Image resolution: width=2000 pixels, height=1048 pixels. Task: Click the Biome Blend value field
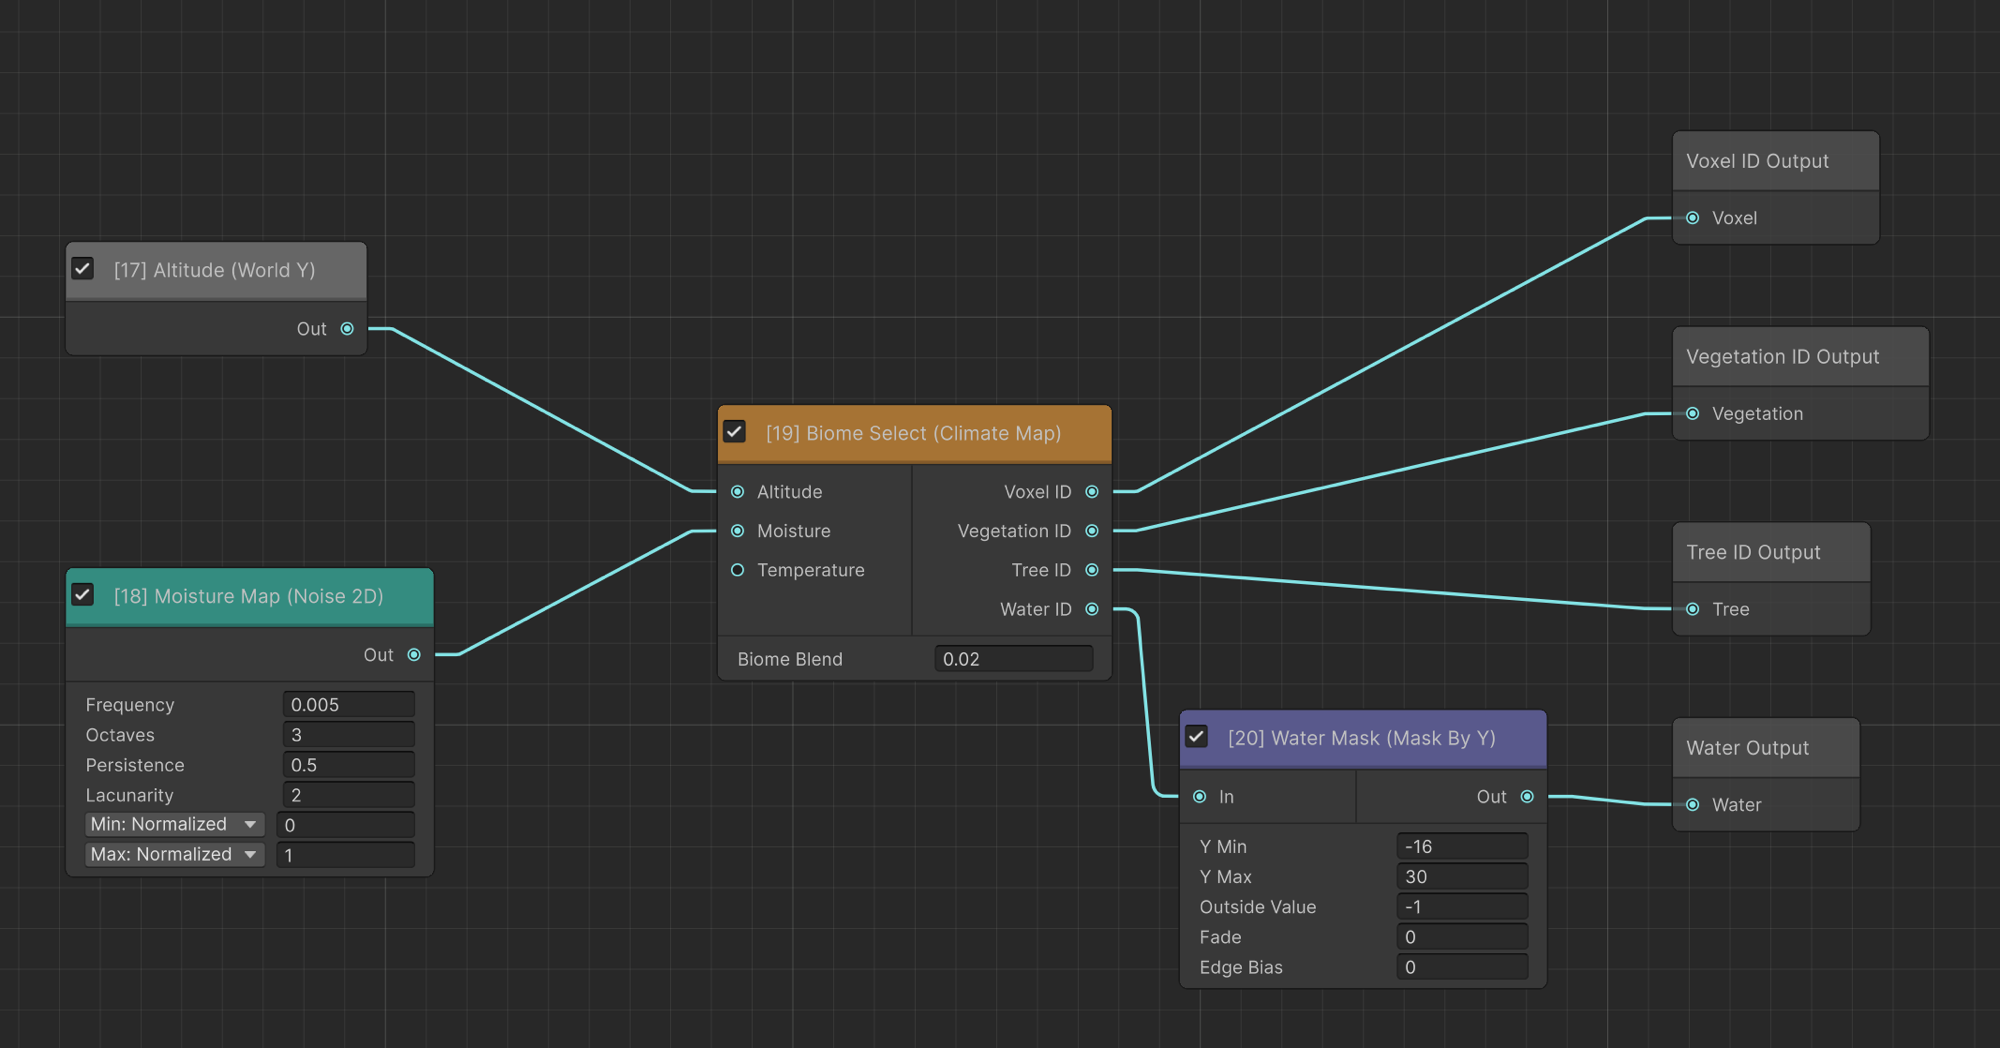pos(1014,659)
